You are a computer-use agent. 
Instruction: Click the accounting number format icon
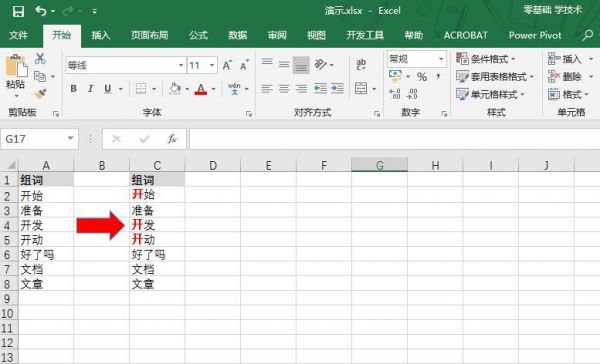tap(395, 76)
